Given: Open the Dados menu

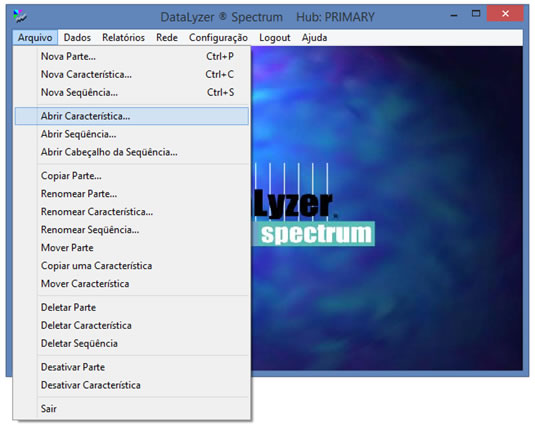Looking at the screenshot, I should point(77,38).
